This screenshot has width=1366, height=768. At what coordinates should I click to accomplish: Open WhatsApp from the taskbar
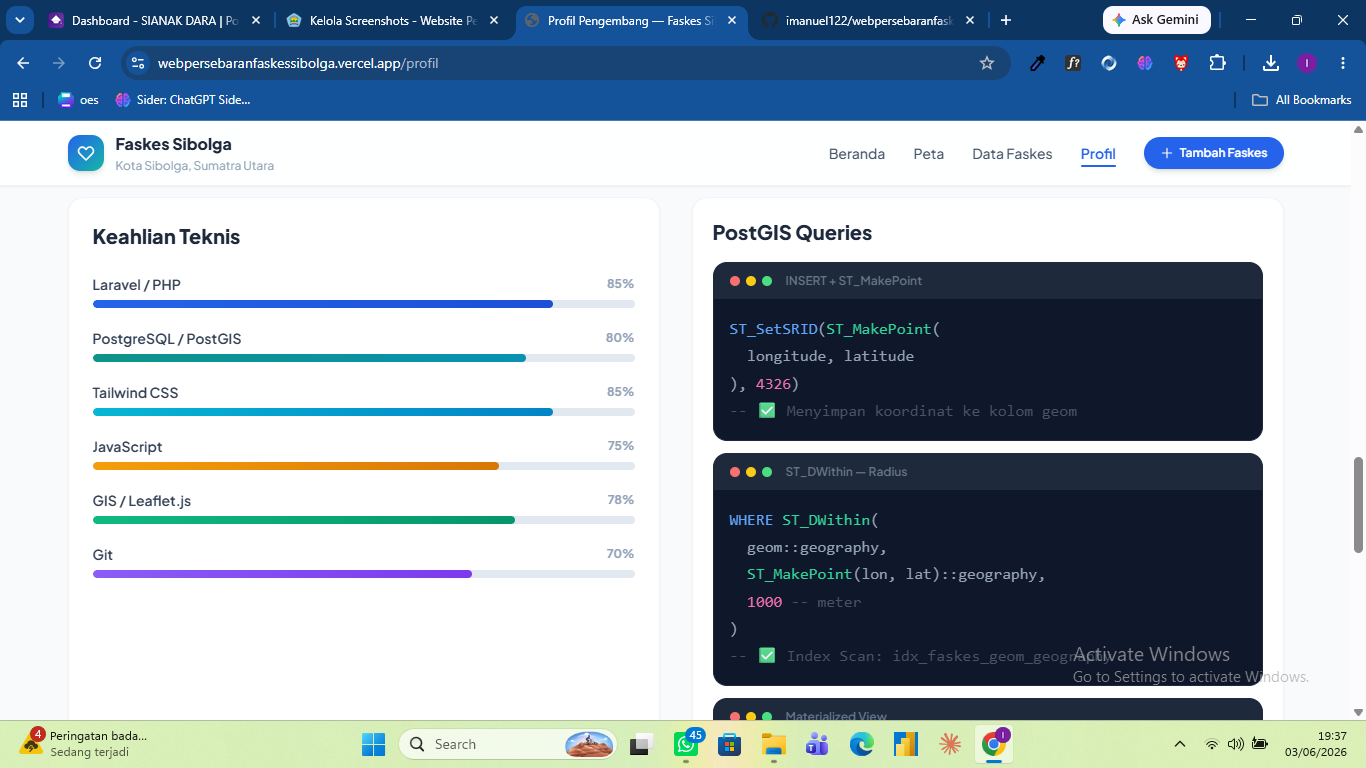(x=686, y=744)
